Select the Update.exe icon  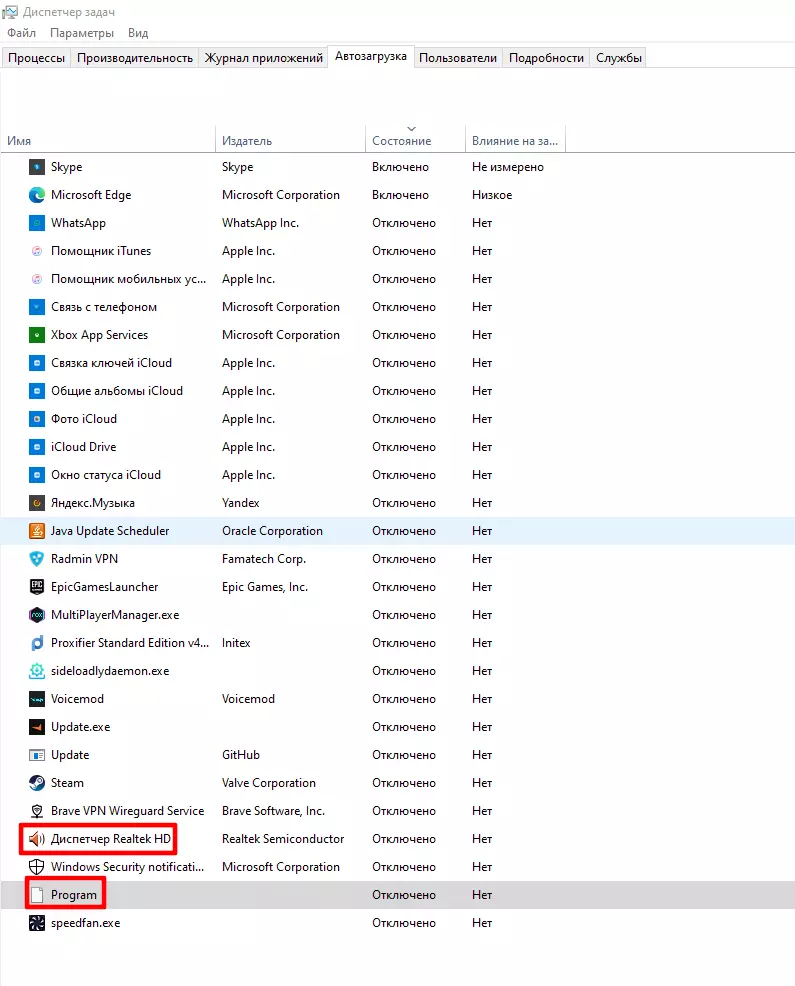[36, 727]
